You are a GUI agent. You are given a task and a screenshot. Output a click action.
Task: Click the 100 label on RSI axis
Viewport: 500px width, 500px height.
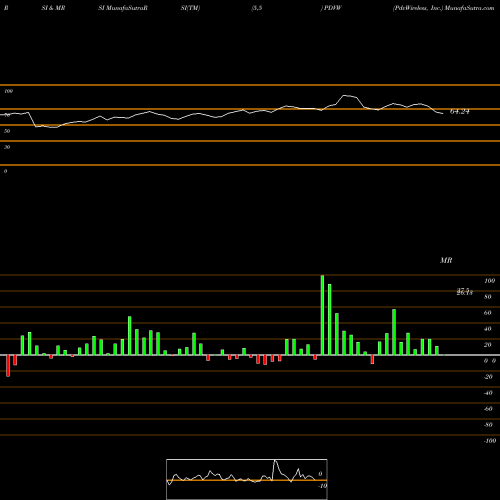8,91
